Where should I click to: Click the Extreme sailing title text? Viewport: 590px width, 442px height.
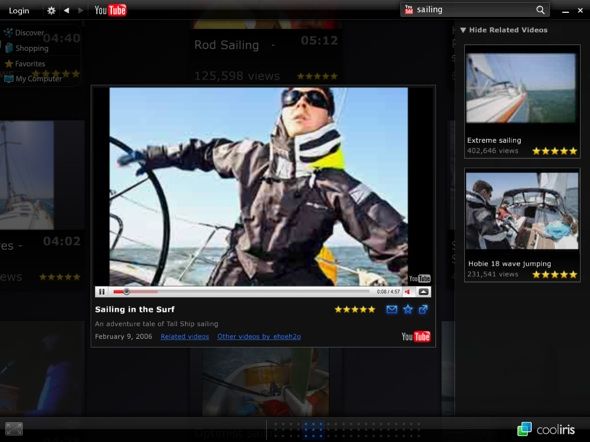[x=494, y=140]
